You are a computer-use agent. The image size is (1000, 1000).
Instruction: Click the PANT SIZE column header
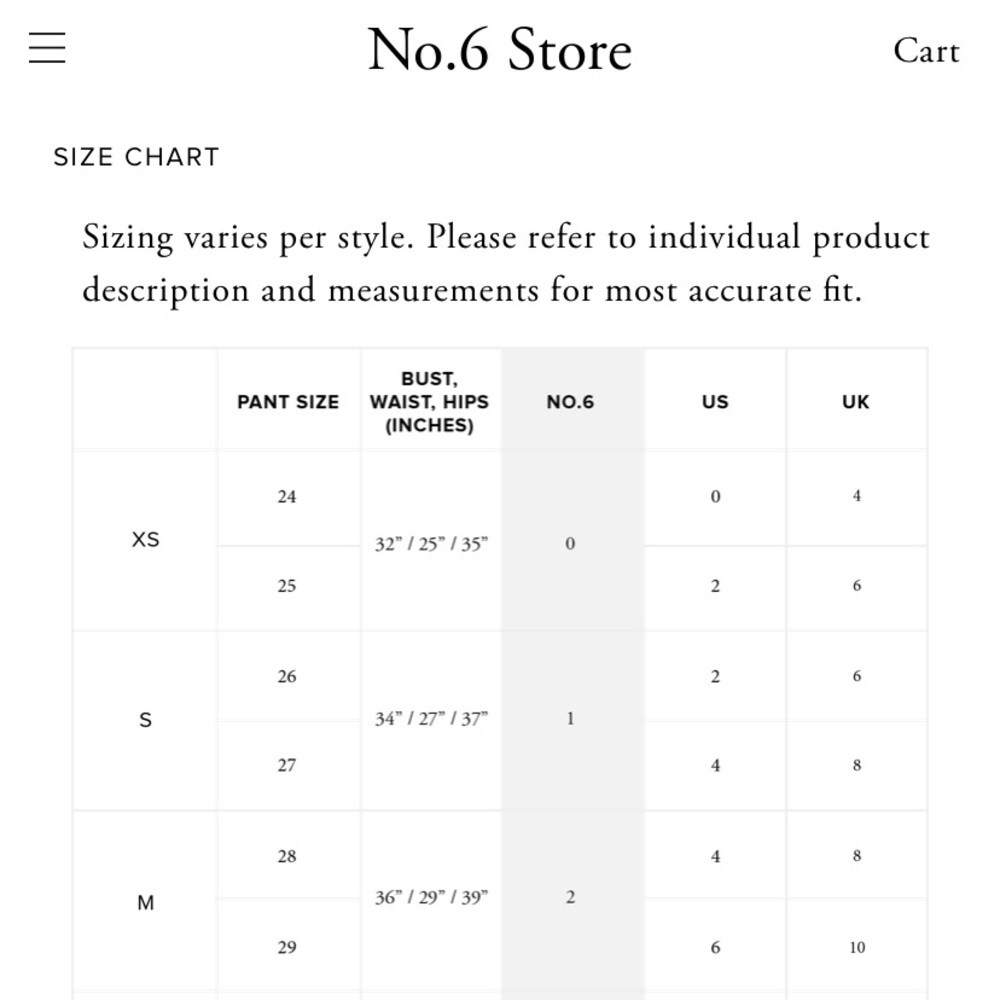[287, 402]
